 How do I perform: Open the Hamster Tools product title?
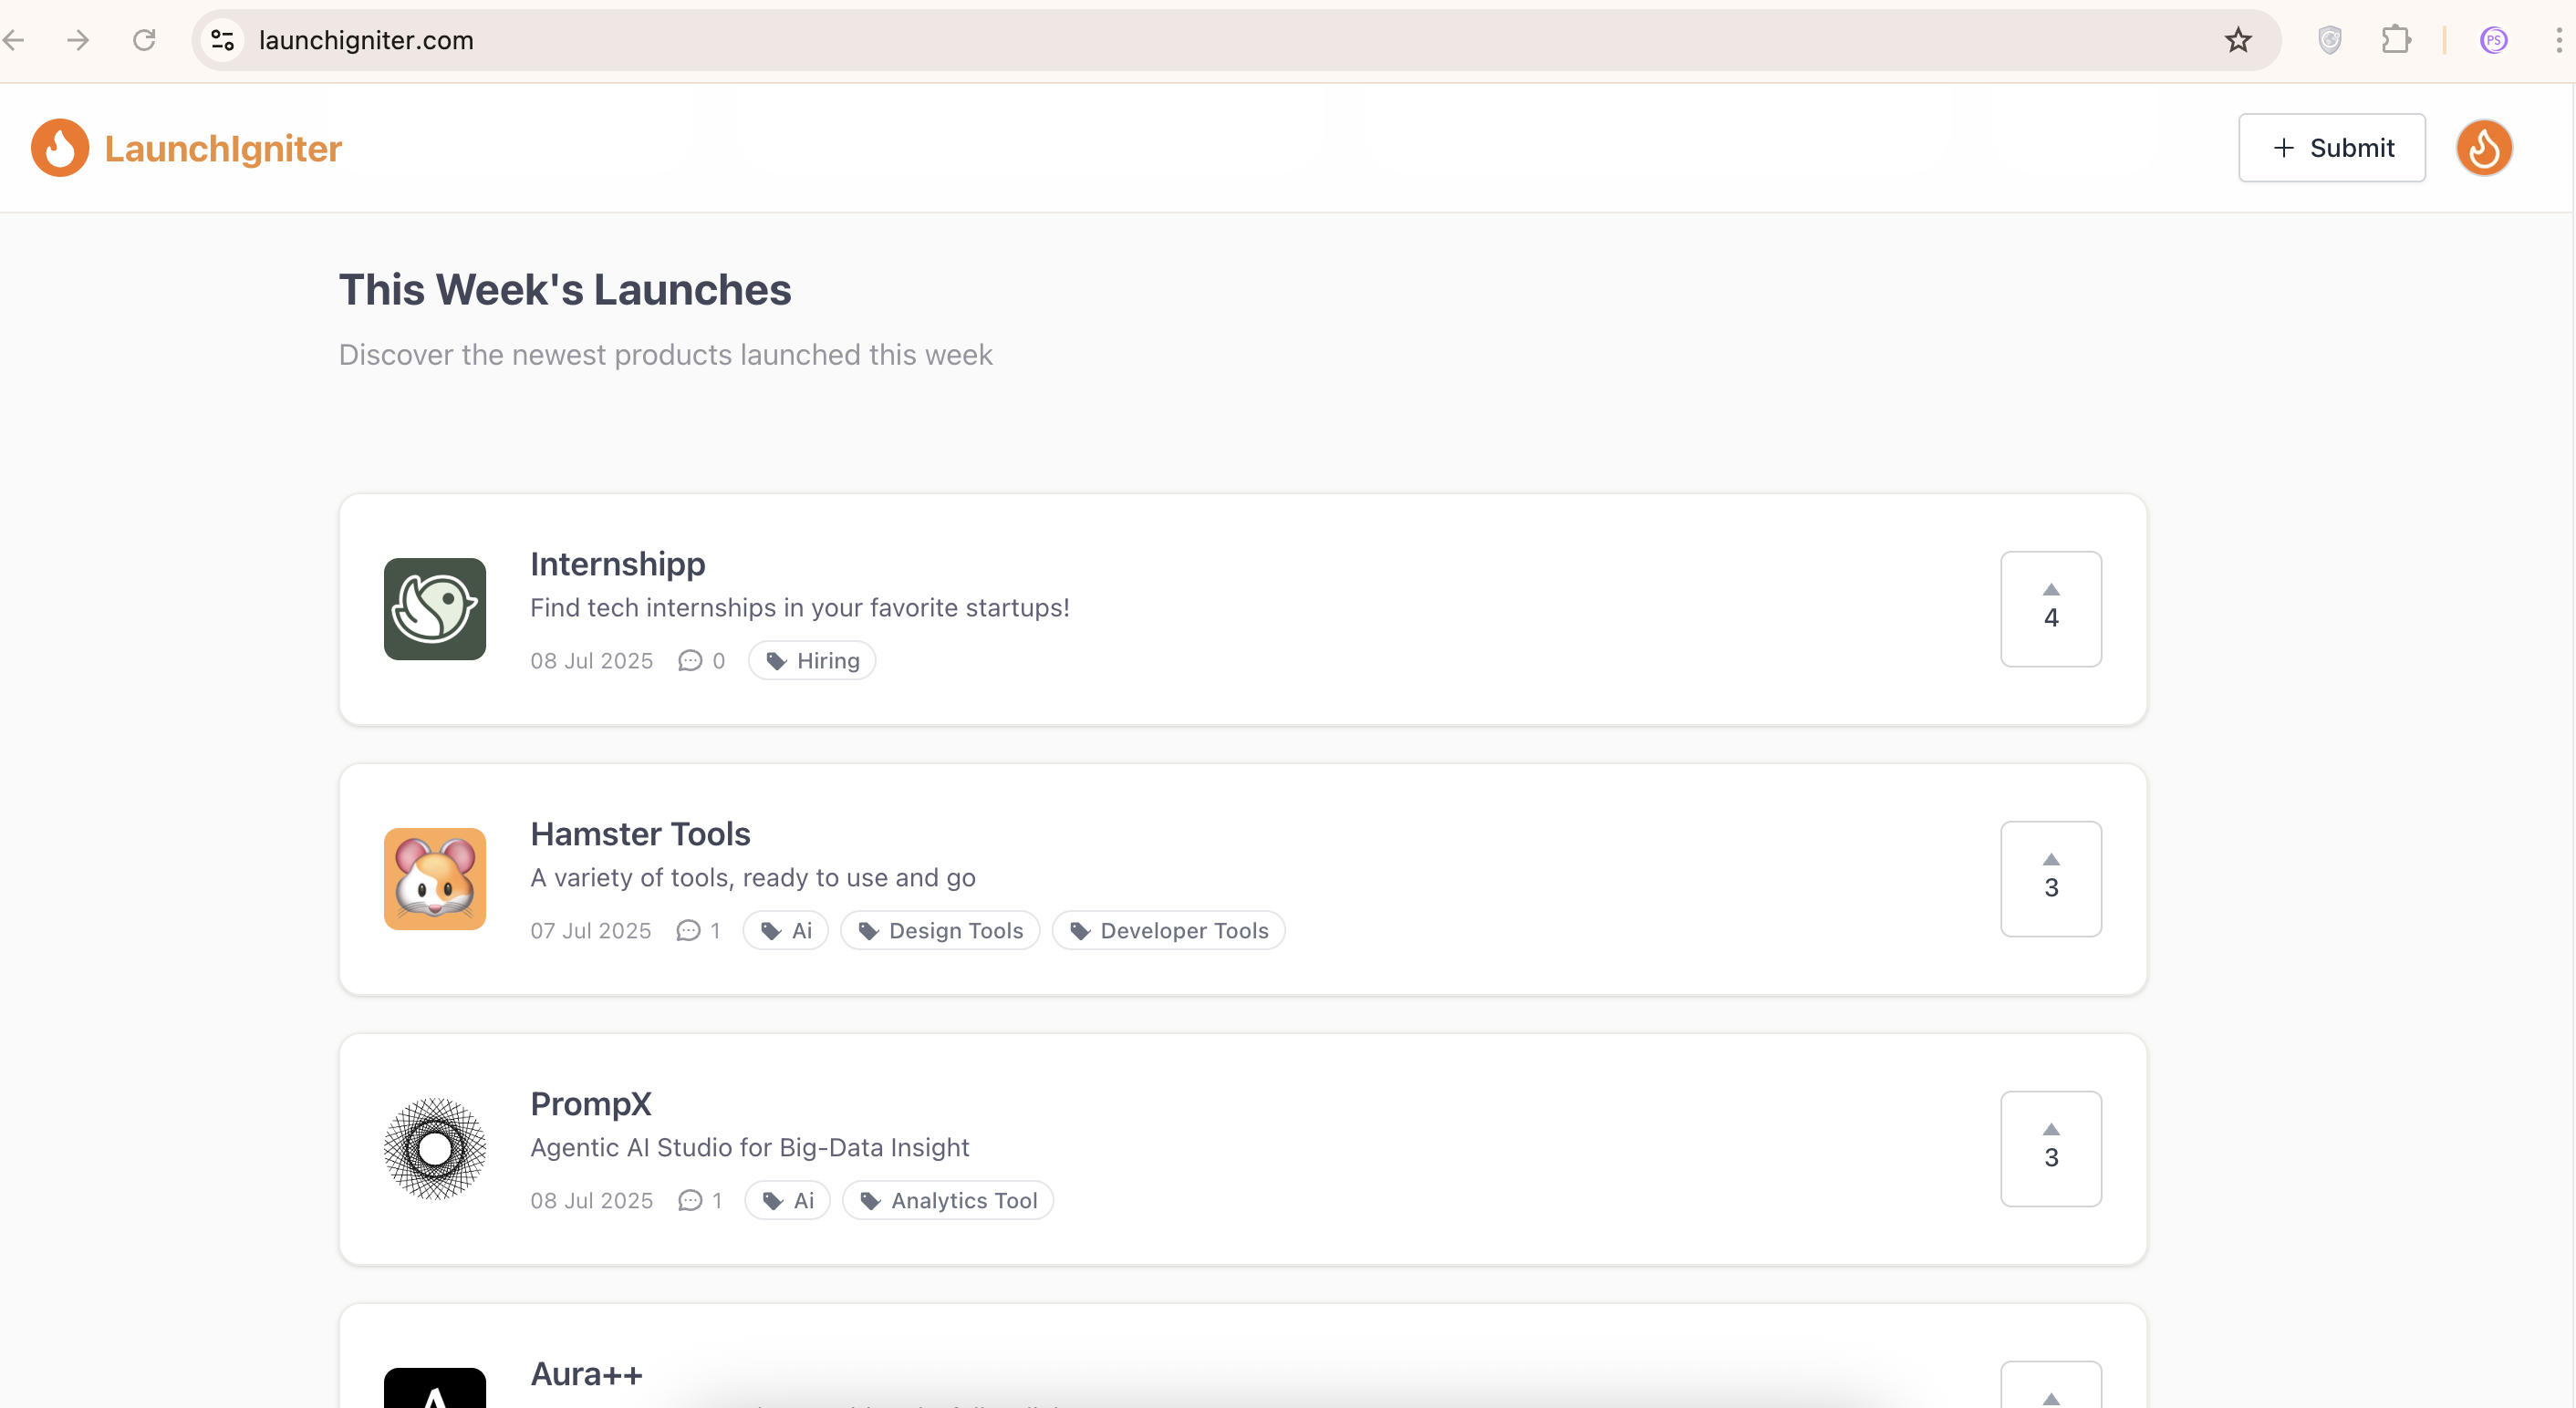640,834
